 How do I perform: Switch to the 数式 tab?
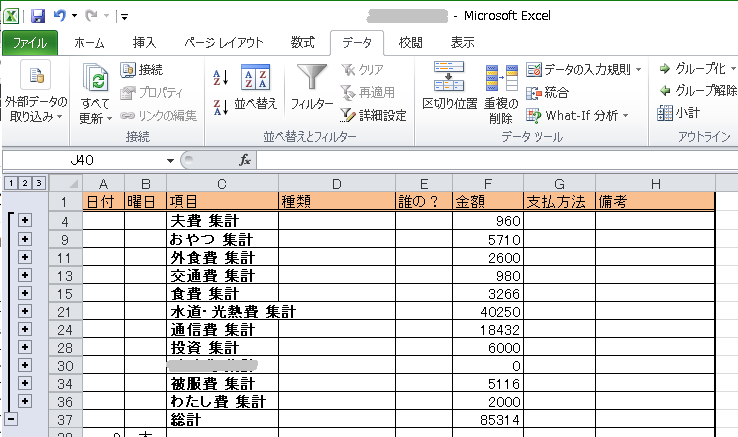pyautogui.click(x=302, y=43)
